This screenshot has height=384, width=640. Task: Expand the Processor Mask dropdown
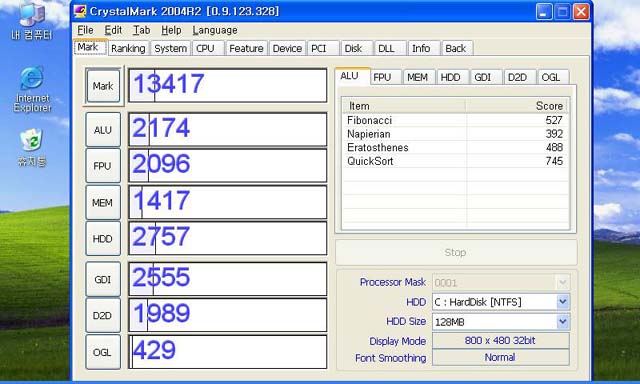pos(562,282)
